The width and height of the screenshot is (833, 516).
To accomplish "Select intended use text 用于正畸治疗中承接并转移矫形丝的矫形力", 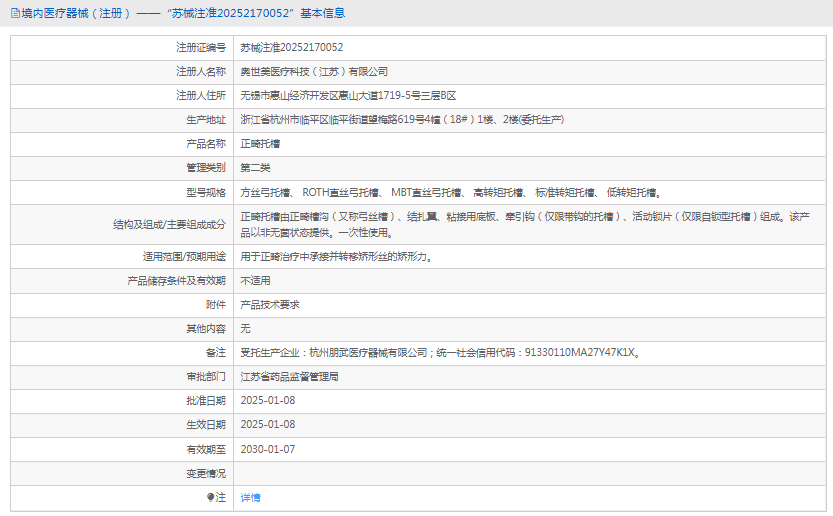I will [x=336, y=257].
